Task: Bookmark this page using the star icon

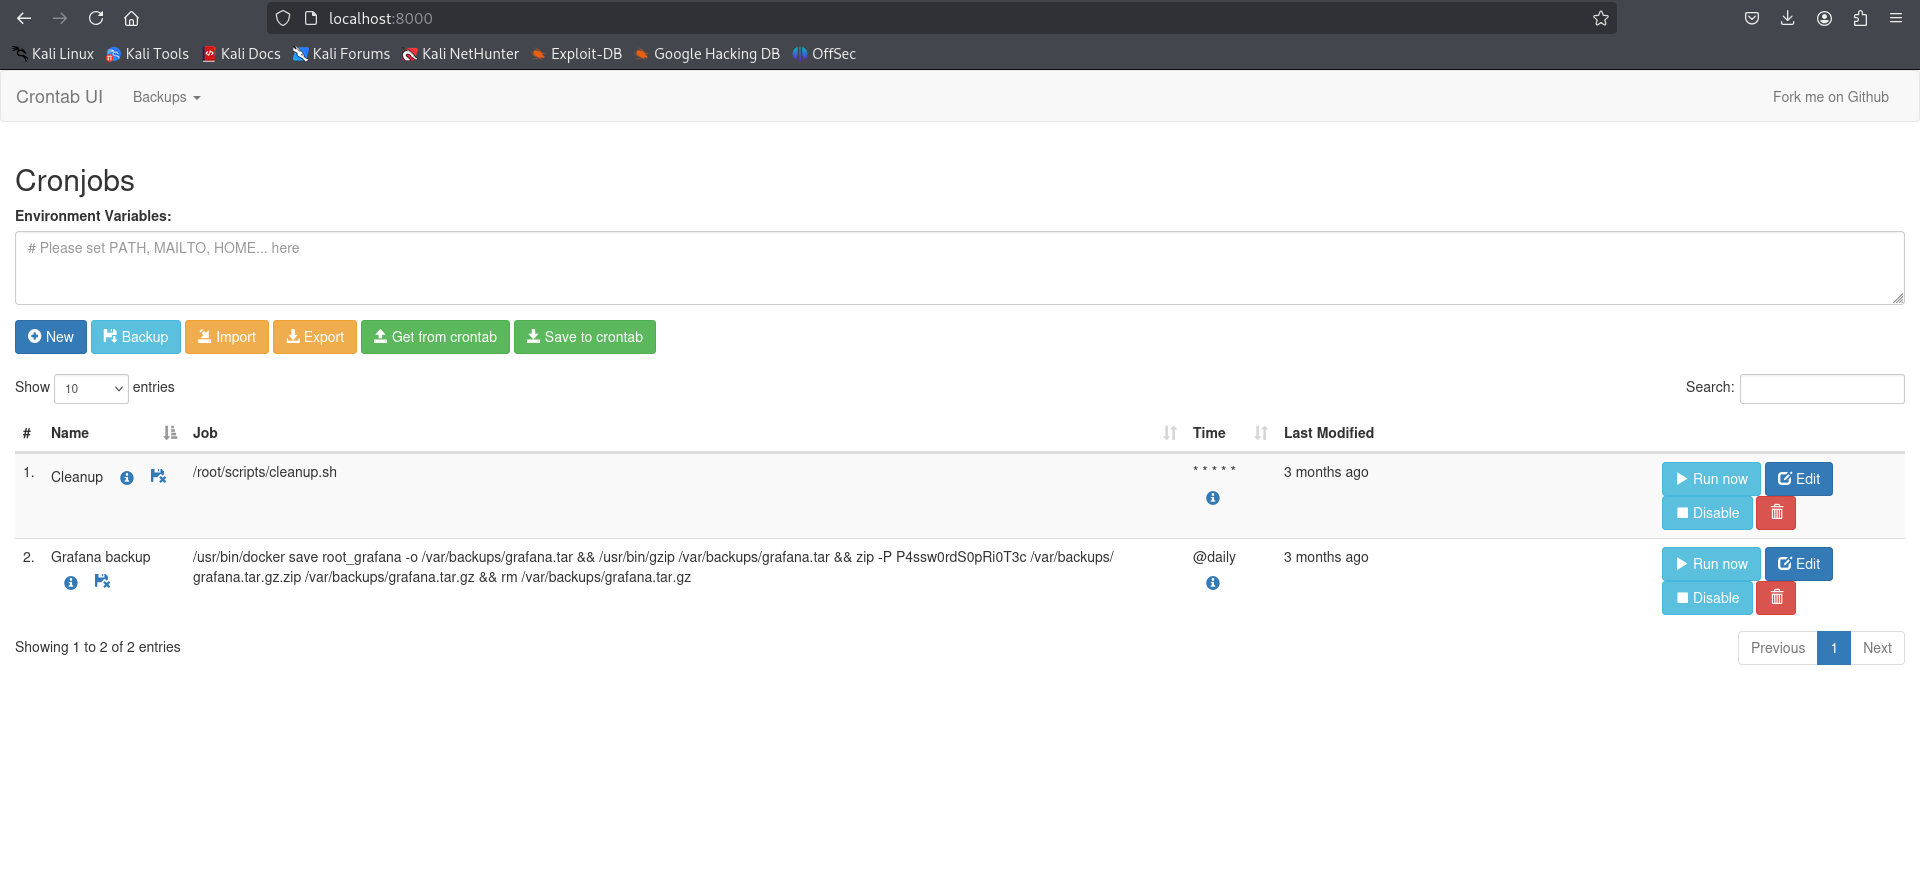Action: point(1600,18)
